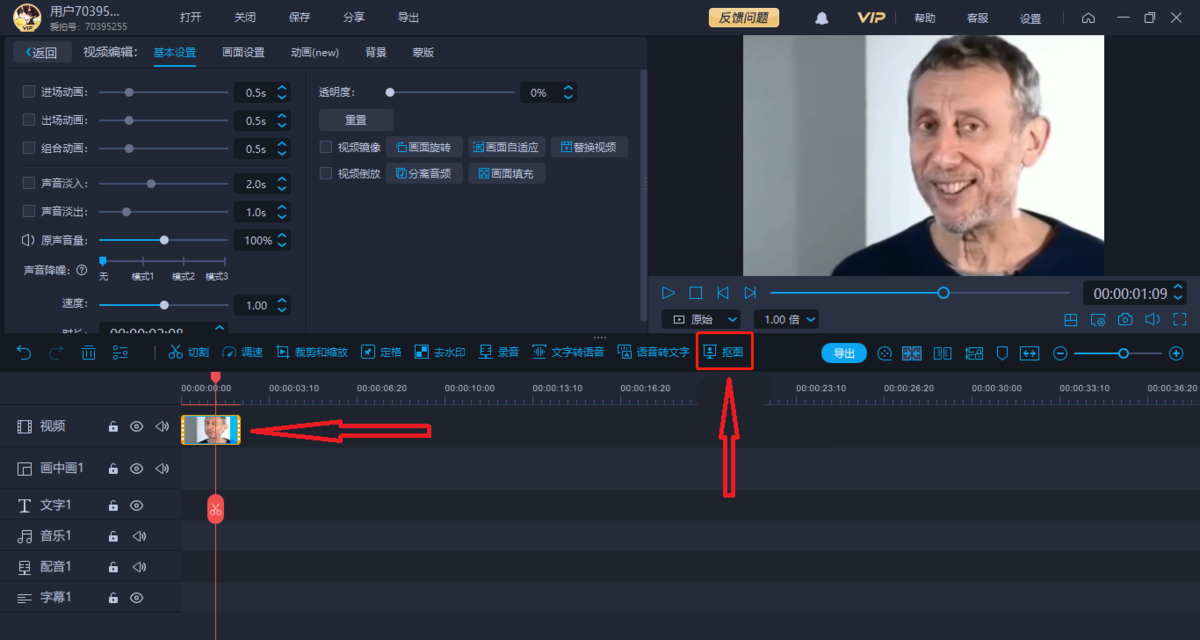
Task: Click the redo arrow in timeline toolbar
Action: 56,352
